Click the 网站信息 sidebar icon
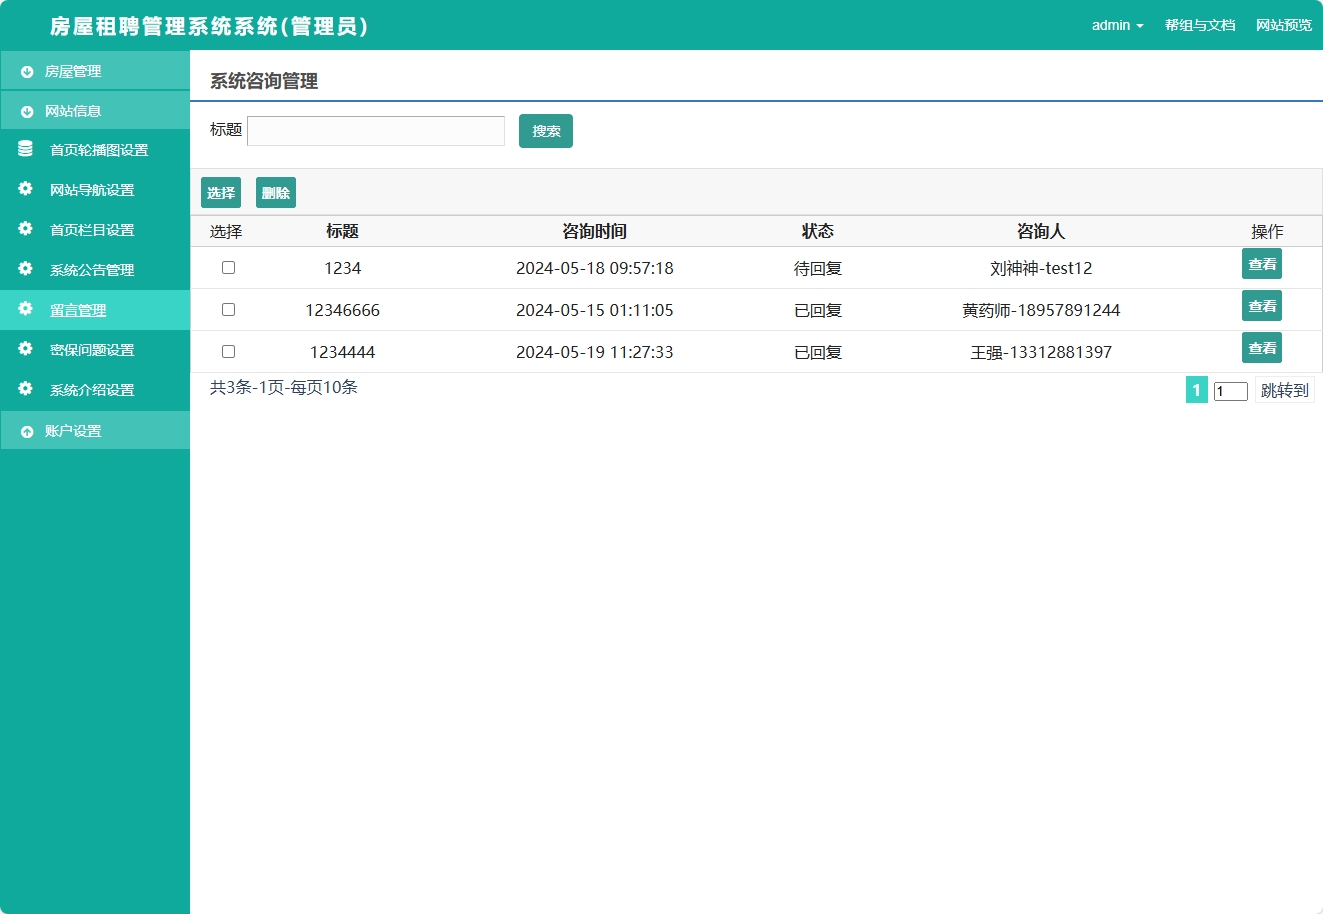The image size is (1323, 914). (x=24, y=110)
